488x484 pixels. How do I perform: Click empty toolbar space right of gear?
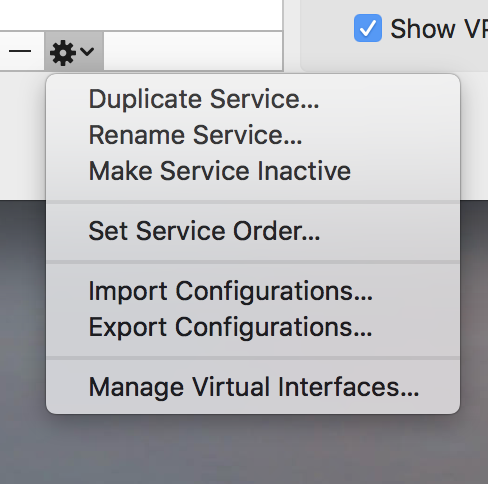193,51
